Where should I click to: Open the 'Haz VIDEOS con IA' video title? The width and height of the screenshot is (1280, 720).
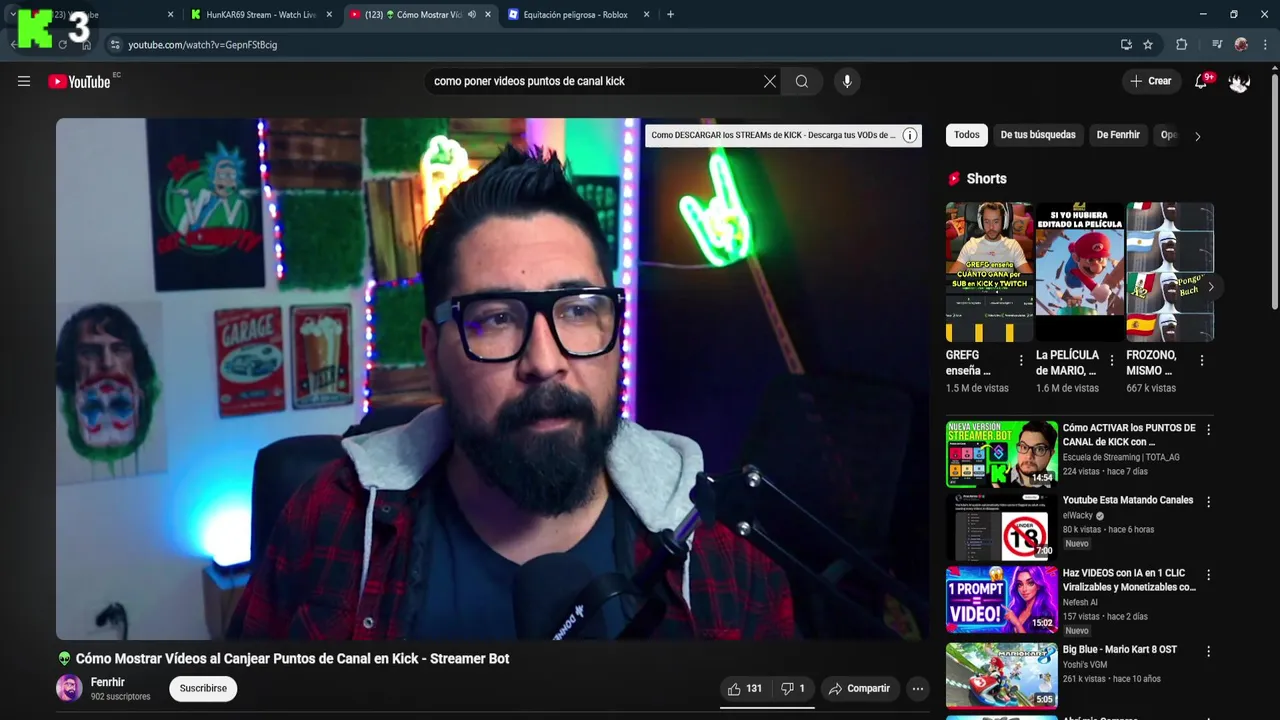pyautogui.click(x=1129, y=580)
